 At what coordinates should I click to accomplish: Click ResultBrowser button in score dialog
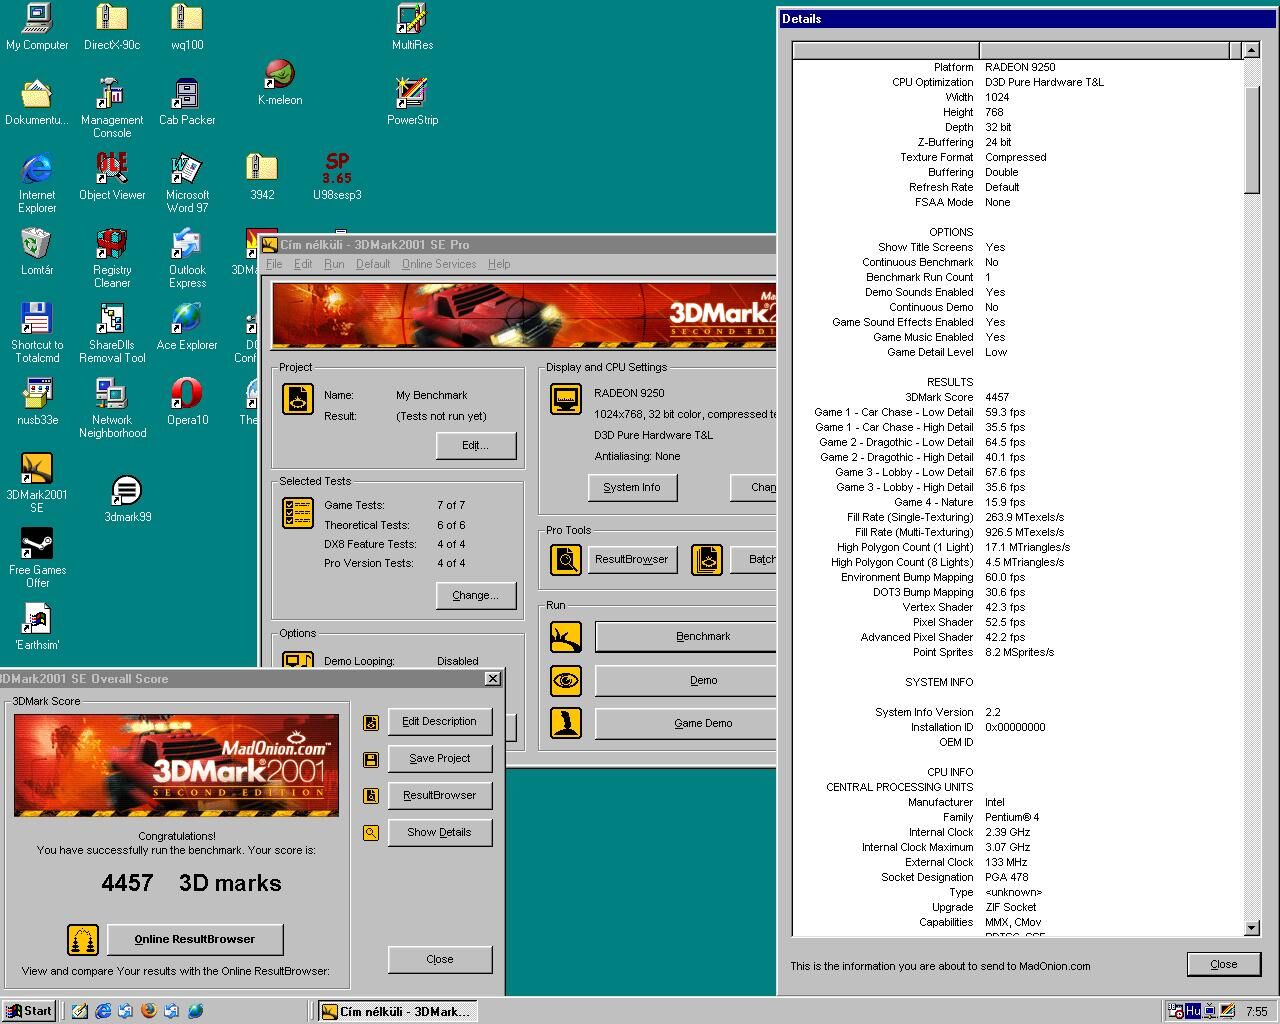click(440, 795)
